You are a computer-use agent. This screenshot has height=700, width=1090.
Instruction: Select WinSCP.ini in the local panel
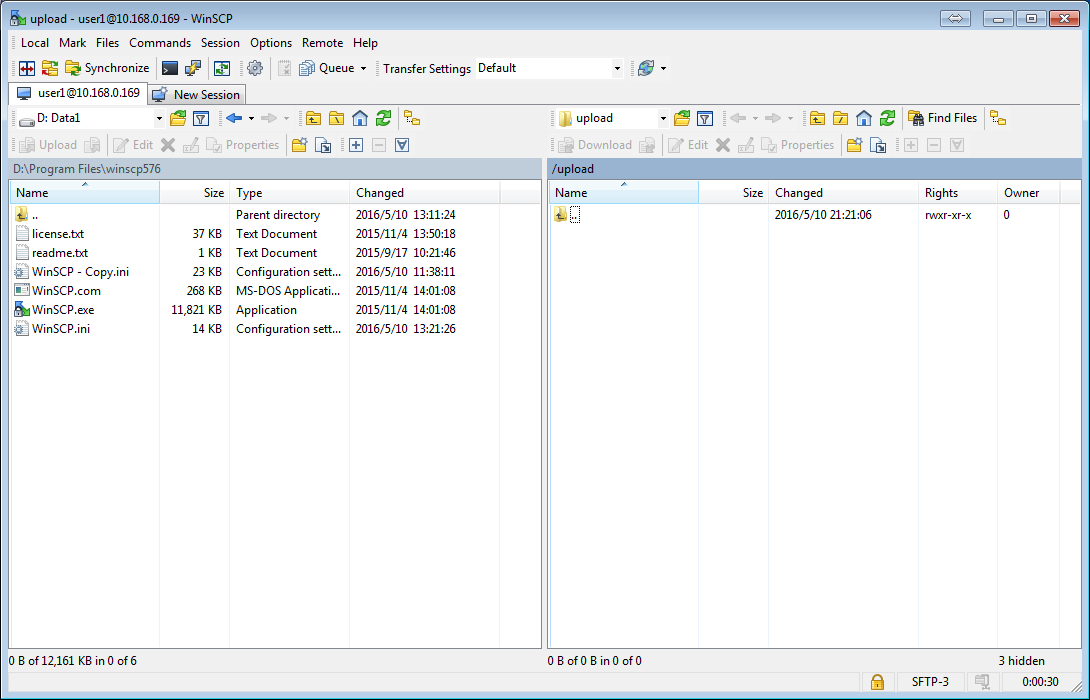pyautogui.click(x=60, y=329)
